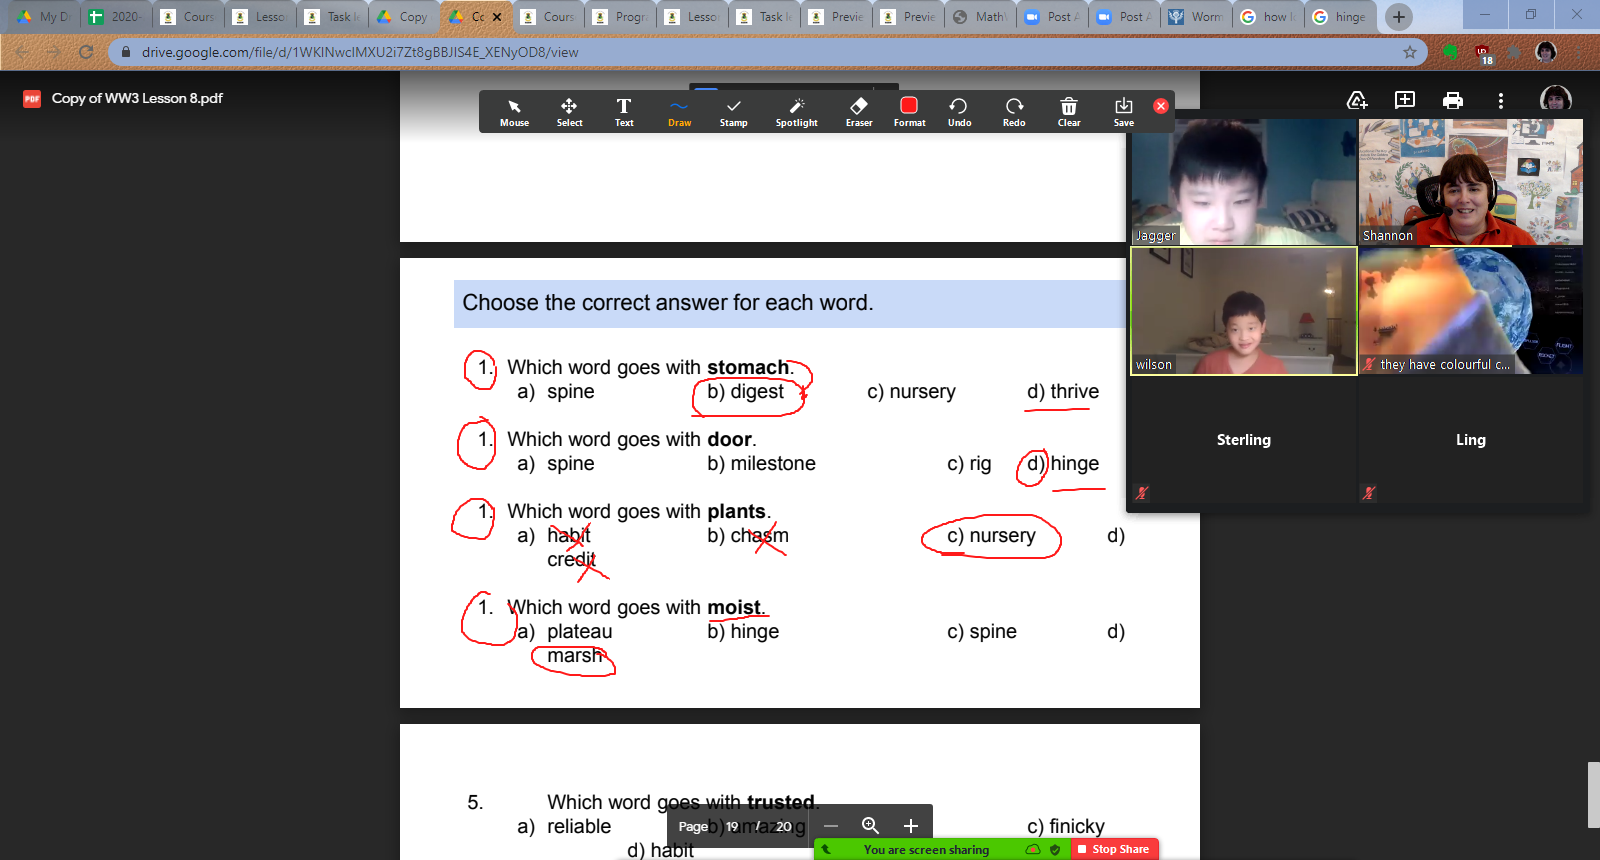Open Google account avatar in Drive viewer
1600x860 pixels.
click(x=1556, y=98)
